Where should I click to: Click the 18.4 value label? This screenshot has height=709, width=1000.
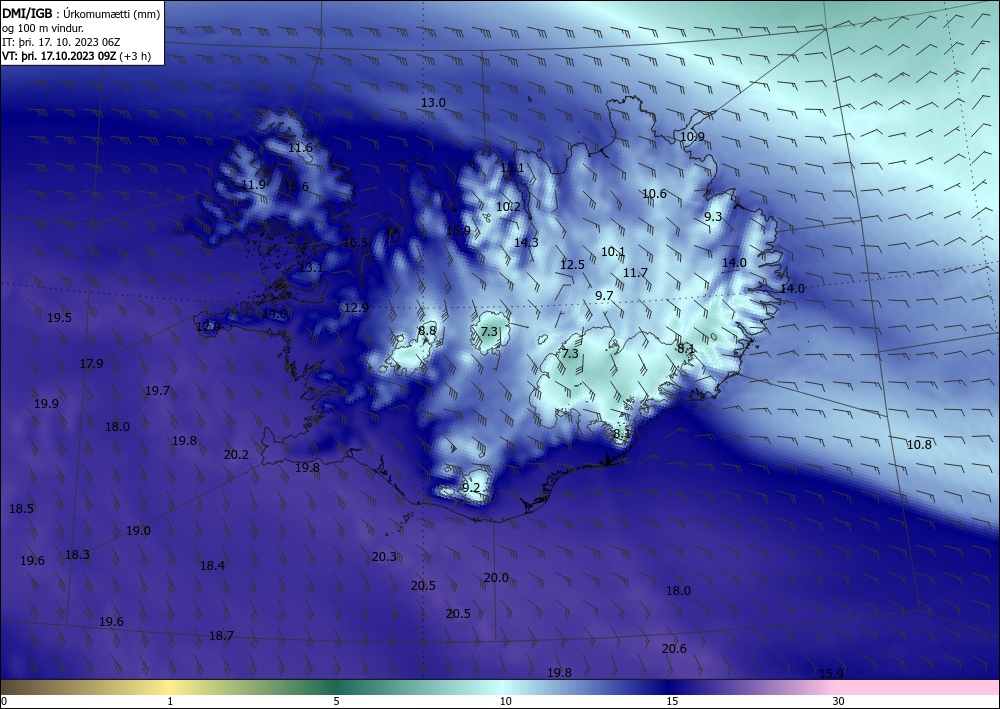click(212, 566)
